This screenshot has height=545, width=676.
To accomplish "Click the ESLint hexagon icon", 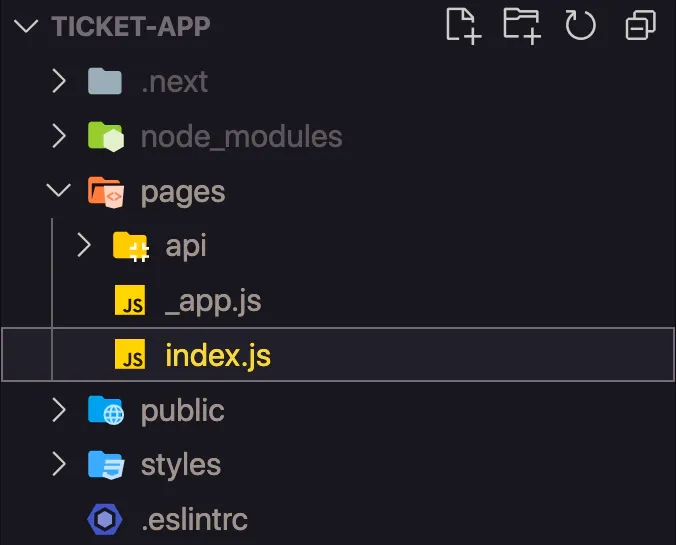I will 105,519.
